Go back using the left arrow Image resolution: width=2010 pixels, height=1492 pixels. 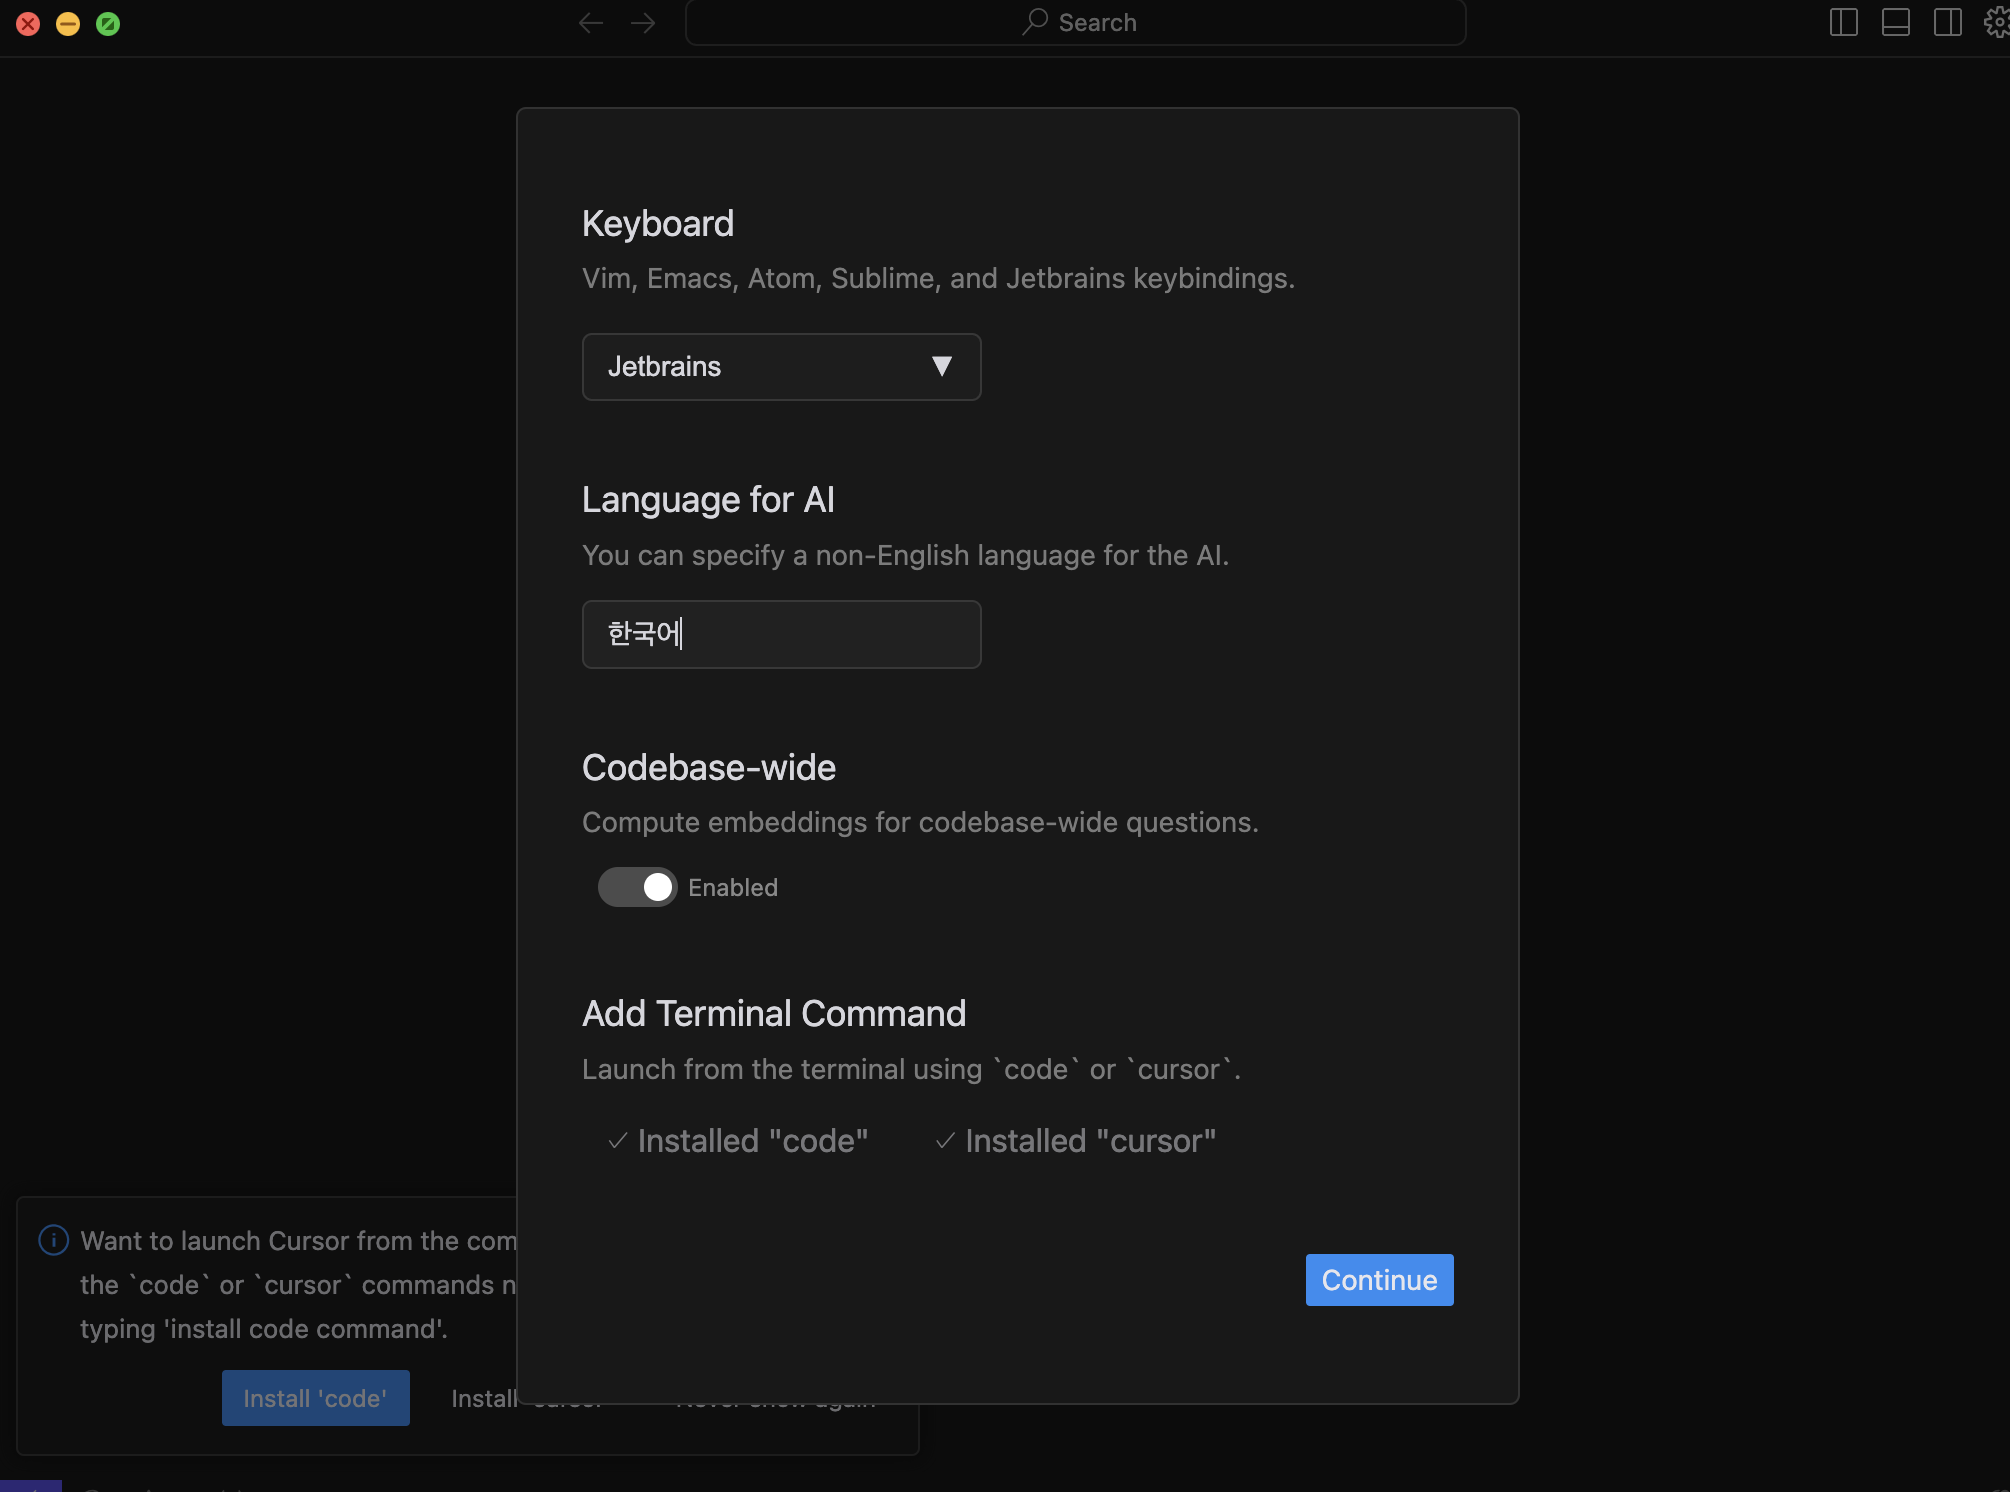(591, 23)
